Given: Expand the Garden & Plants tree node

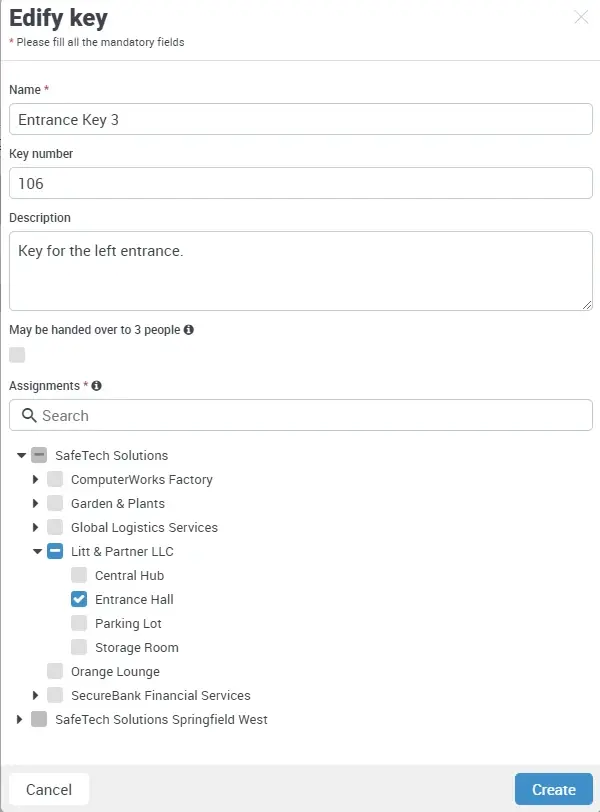Looking at the screenshot, I should point(33,503).
